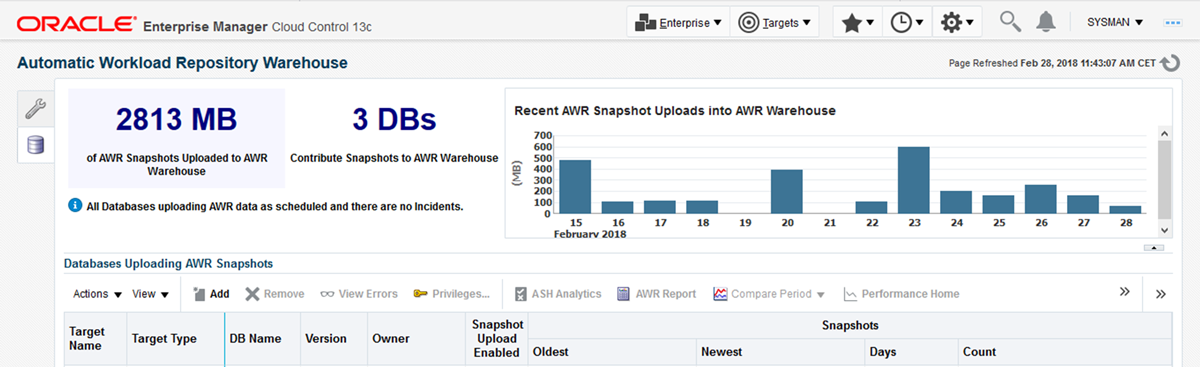Open the SYSMAN user menu
Viewport: 1200px width, 367px height.
pos(1115,22)
